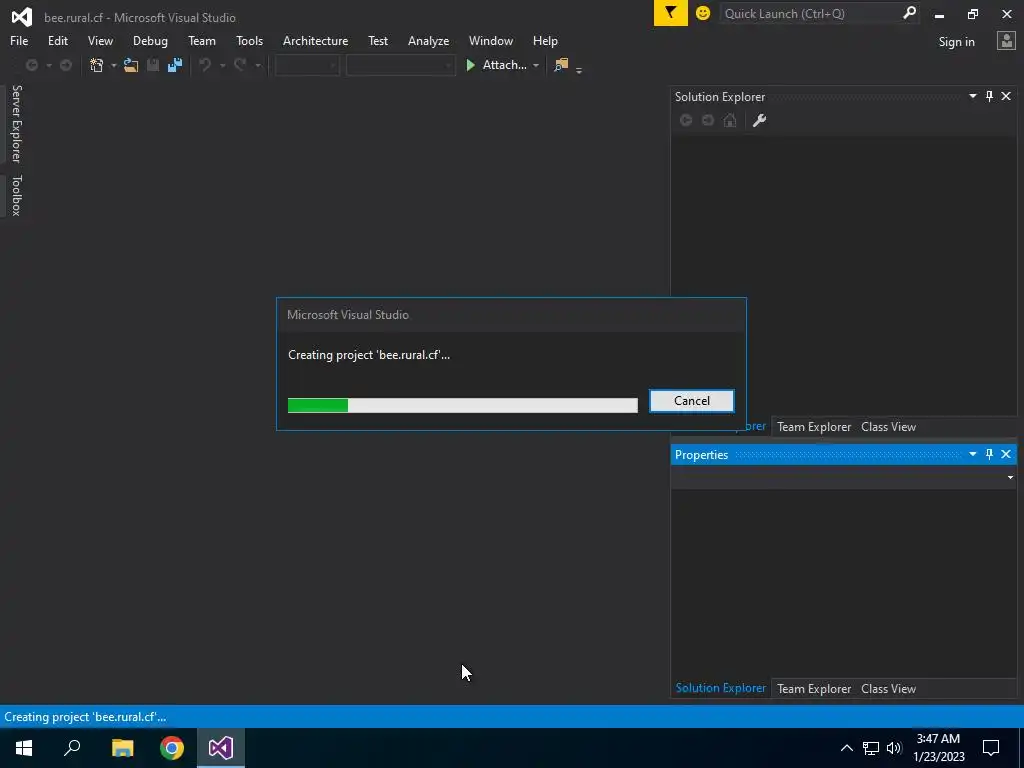1024x768 pixels.
Task: Open the View menu
Action: [100, 41]
